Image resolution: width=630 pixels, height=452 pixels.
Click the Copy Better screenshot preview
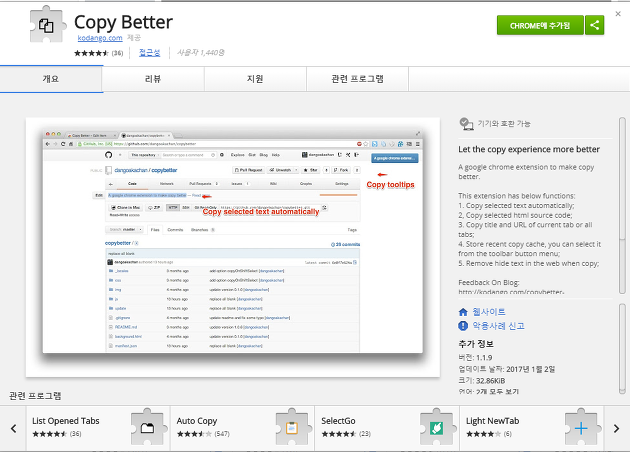(233, 247)
